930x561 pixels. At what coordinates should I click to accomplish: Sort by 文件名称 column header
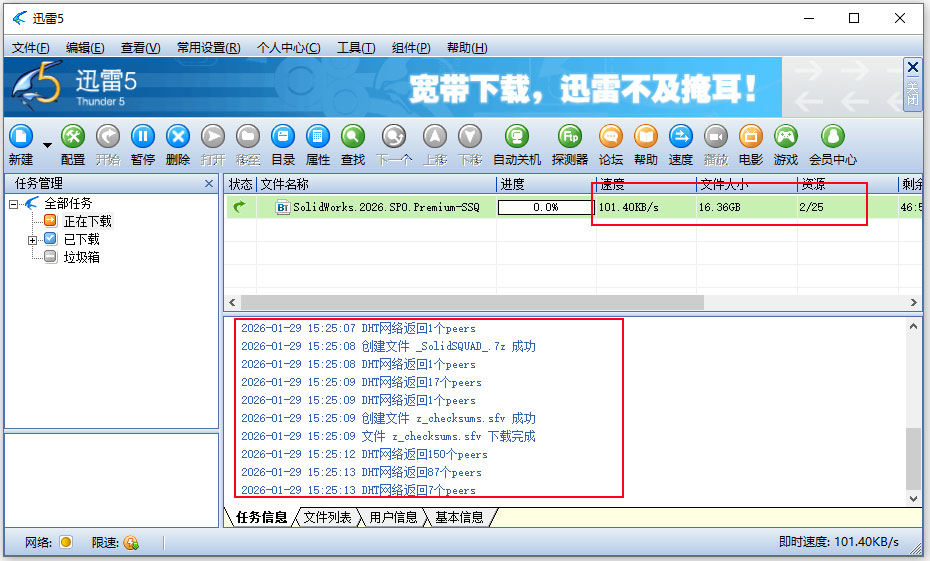(376, 184)
